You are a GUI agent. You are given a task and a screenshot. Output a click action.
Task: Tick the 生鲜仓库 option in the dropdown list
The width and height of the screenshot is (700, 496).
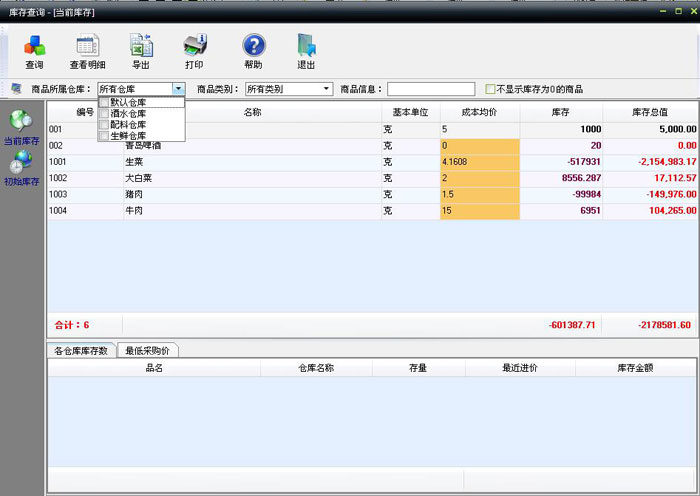tap(104, 136)
